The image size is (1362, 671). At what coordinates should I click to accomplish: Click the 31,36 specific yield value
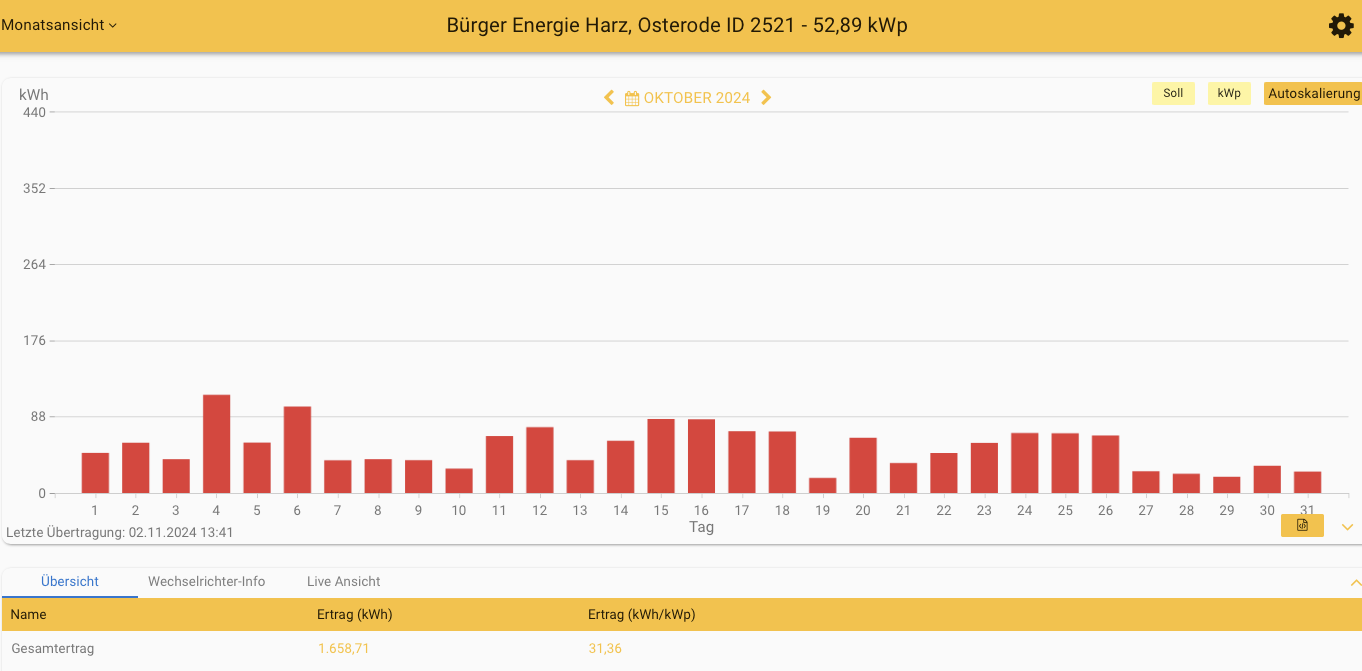point(605,648)
